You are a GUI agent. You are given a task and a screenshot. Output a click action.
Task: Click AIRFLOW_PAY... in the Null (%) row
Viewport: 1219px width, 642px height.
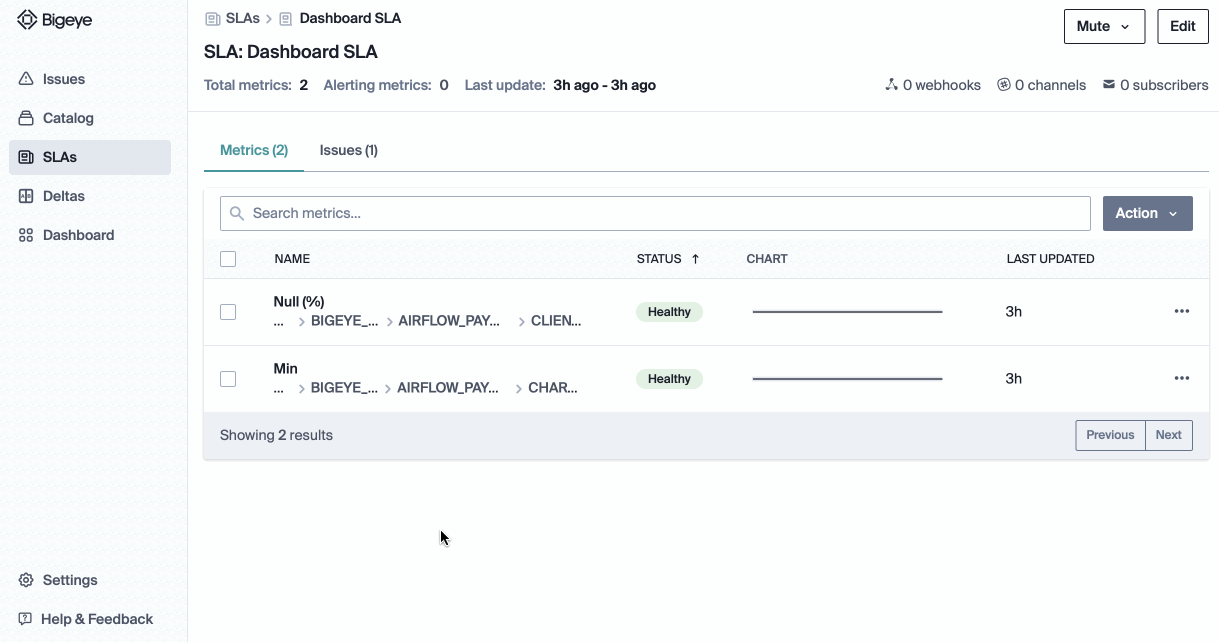click(449, 322)
